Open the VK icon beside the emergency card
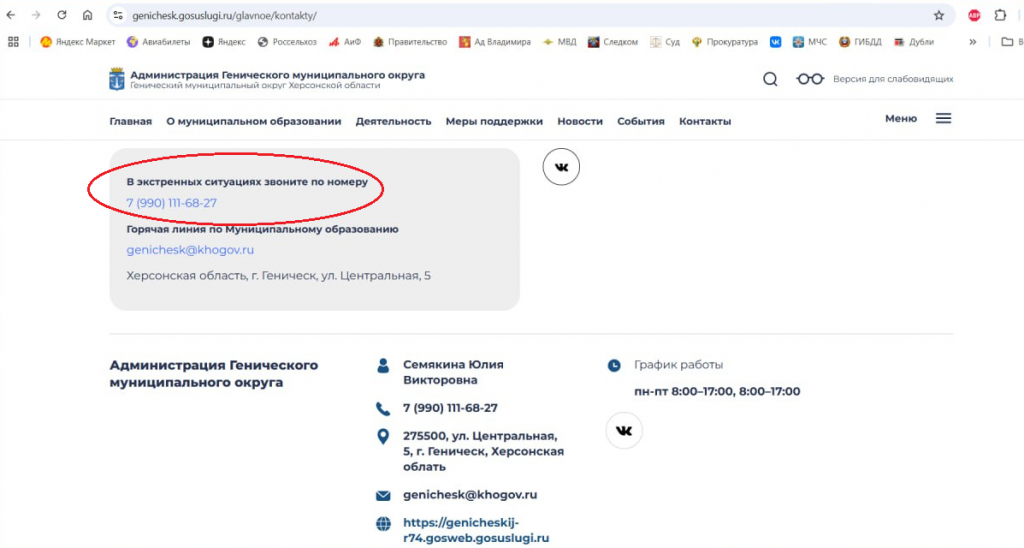The height and width of the screenshot is (548, 1024). [x=561, y=167]
